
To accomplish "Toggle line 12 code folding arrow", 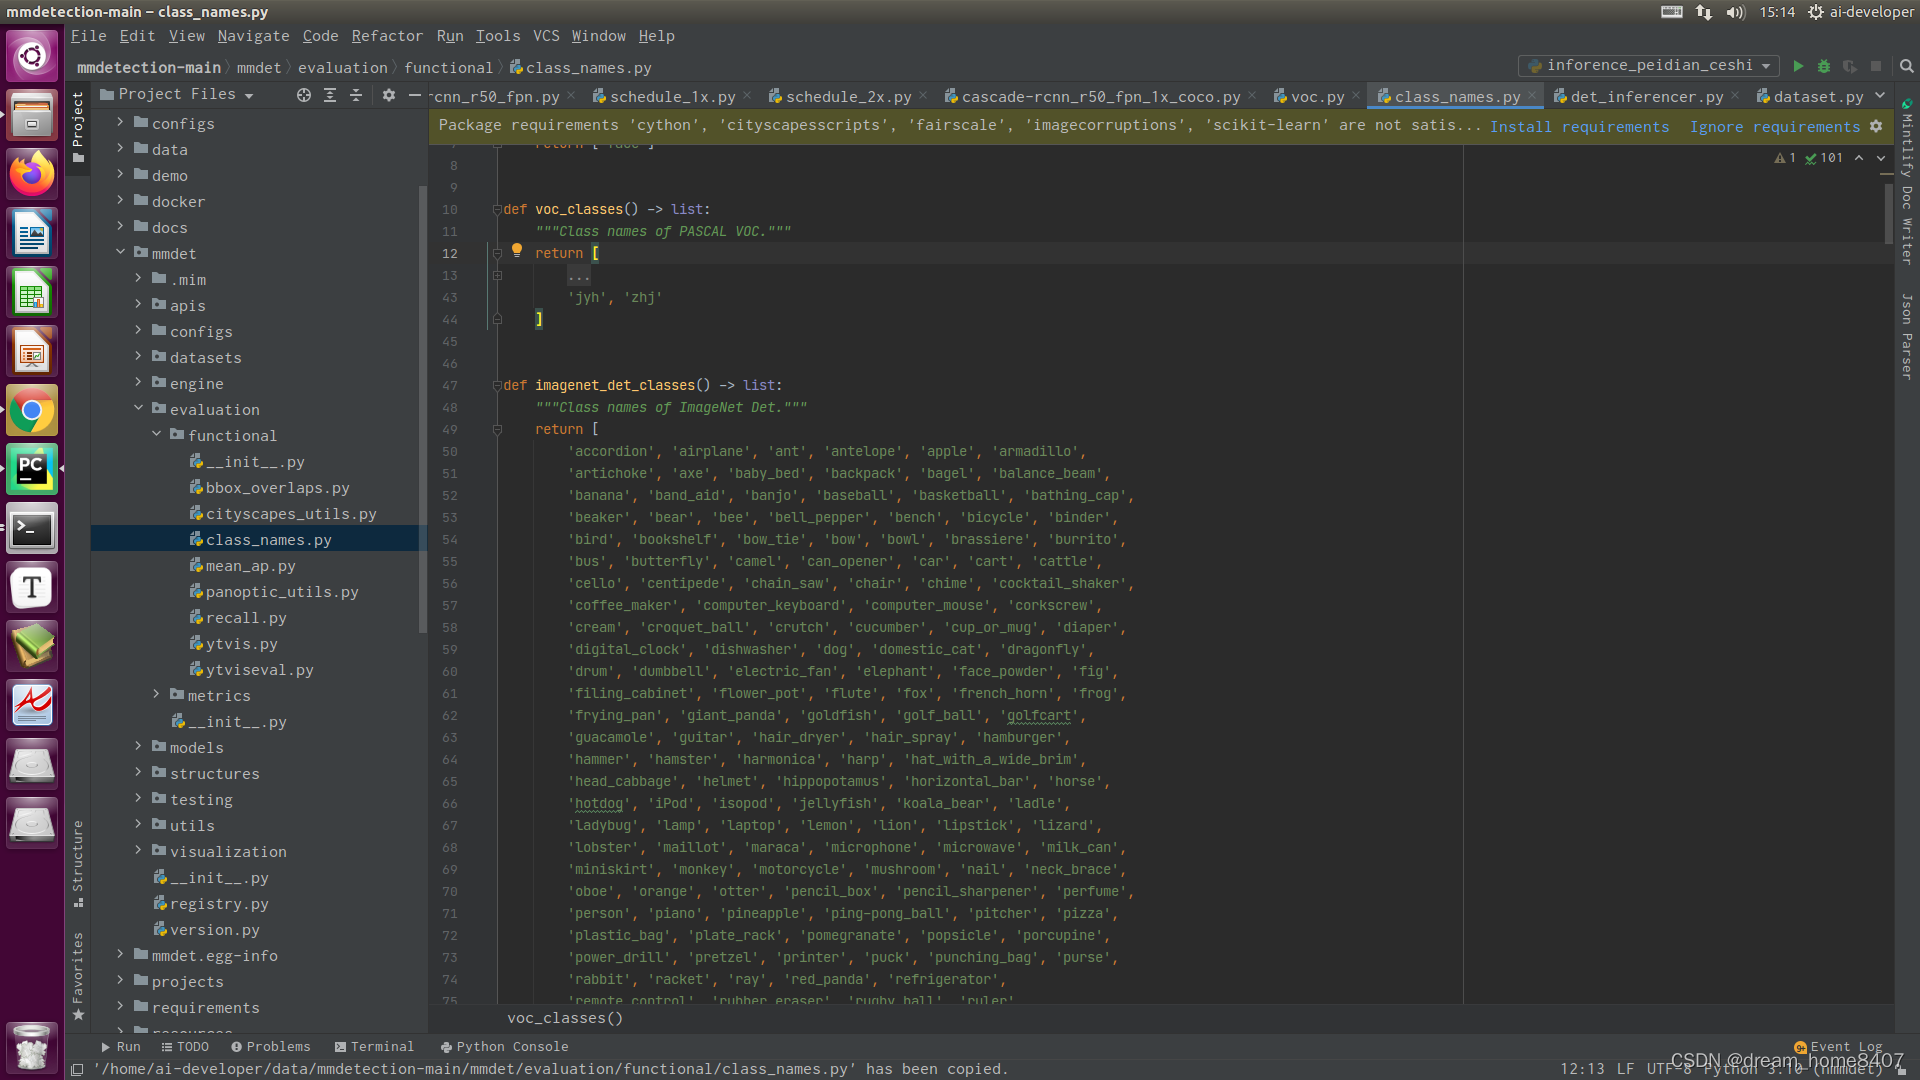I will (497, 253).
